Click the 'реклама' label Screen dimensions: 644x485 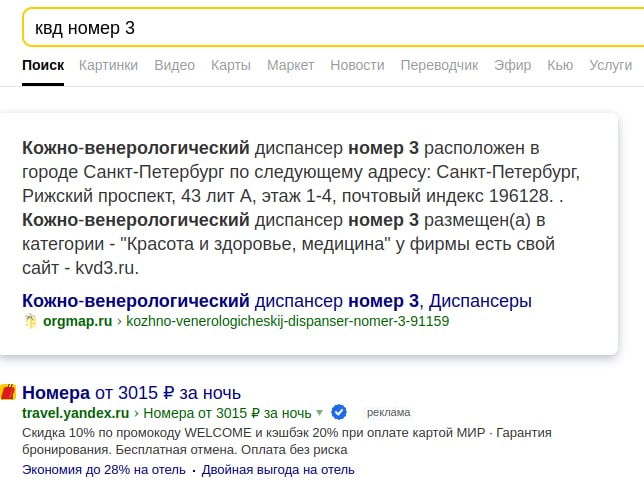(389, 412)
